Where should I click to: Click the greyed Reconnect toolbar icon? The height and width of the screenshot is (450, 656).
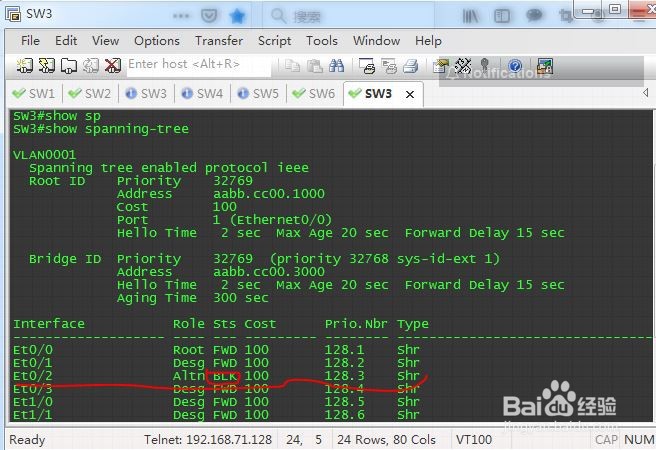coord(91,66)
